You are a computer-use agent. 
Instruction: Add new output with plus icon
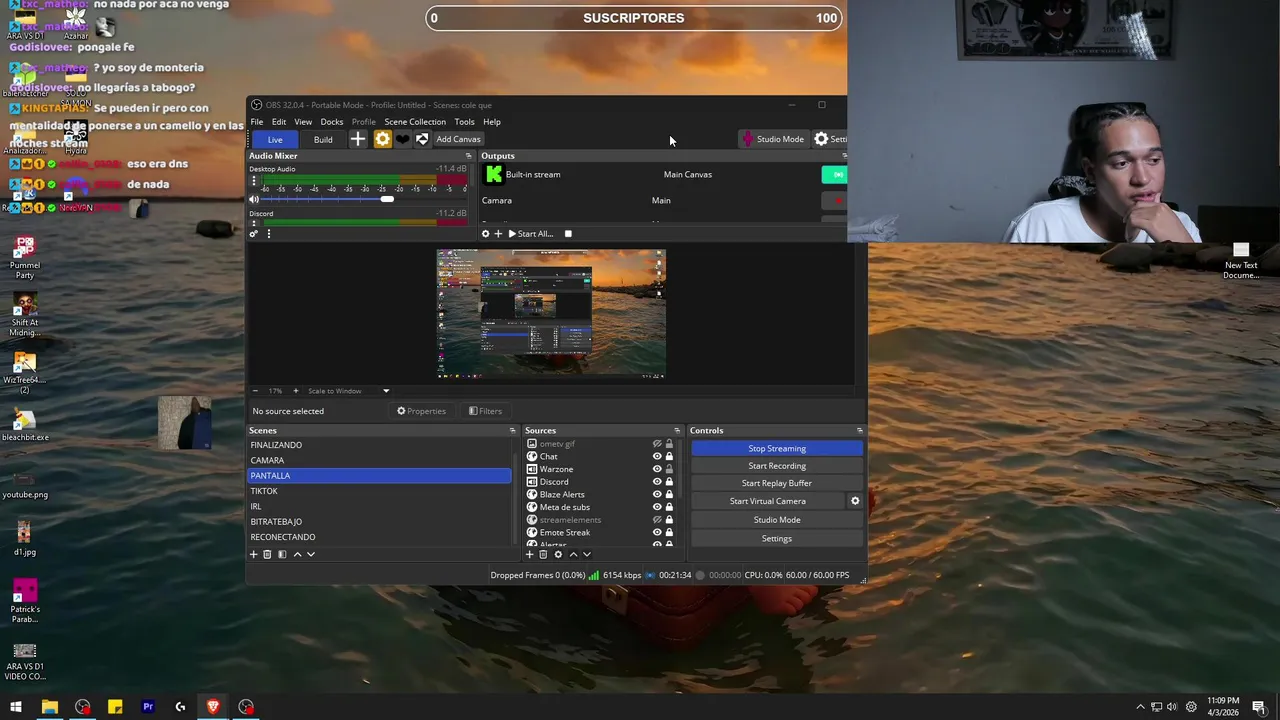[x=498, y=234]
